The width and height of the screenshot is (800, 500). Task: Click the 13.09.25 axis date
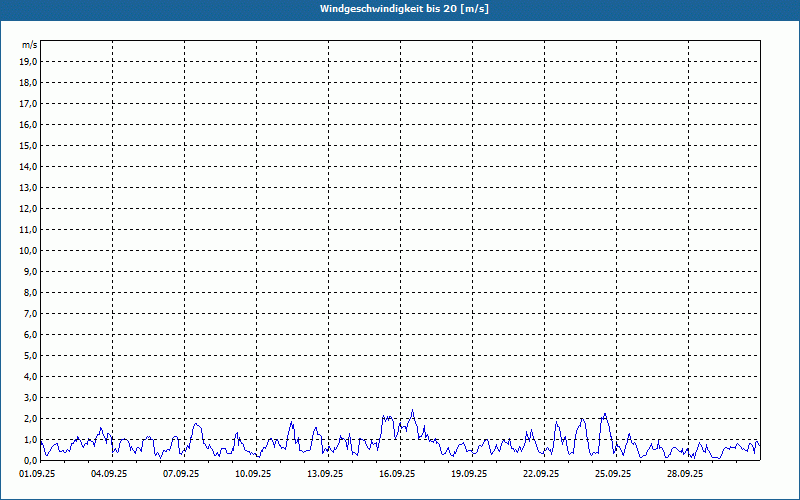[325, 474]
